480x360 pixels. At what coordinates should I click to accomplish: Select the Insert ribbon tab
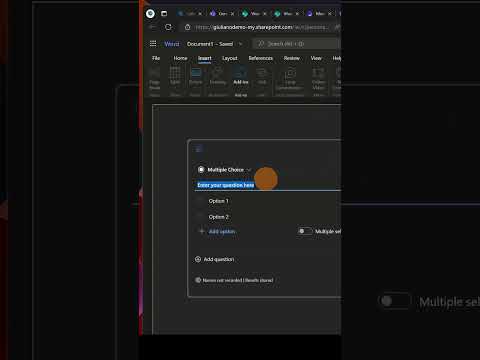tap(205, 58)
